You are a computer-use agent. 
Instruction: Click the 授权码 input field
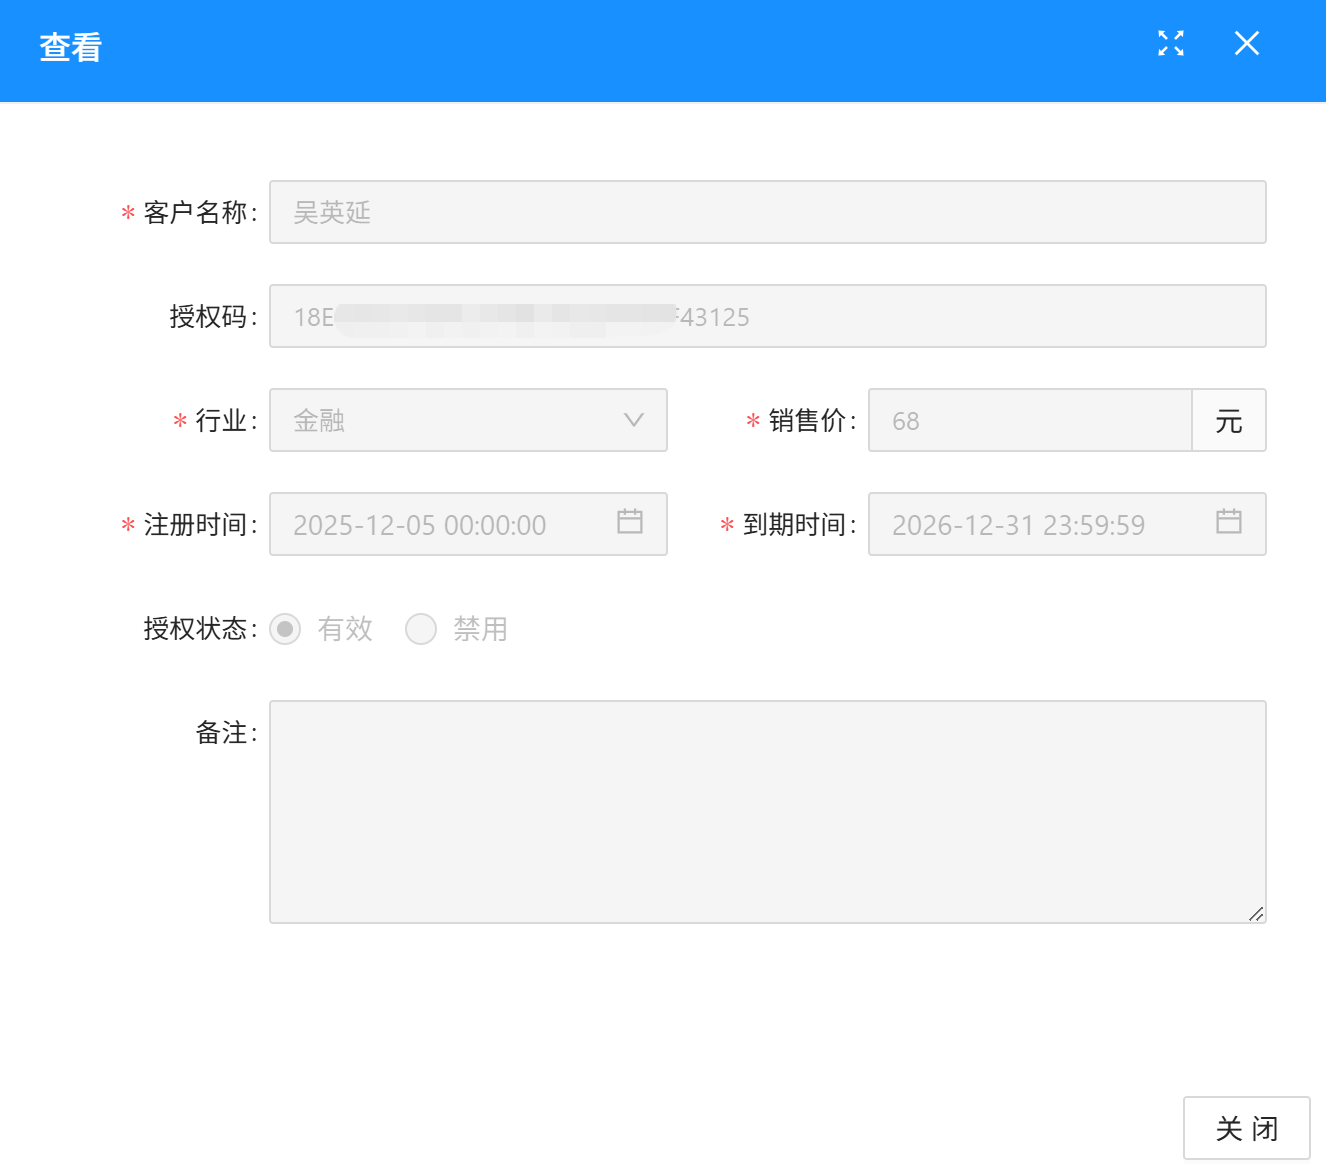[767, 316]
